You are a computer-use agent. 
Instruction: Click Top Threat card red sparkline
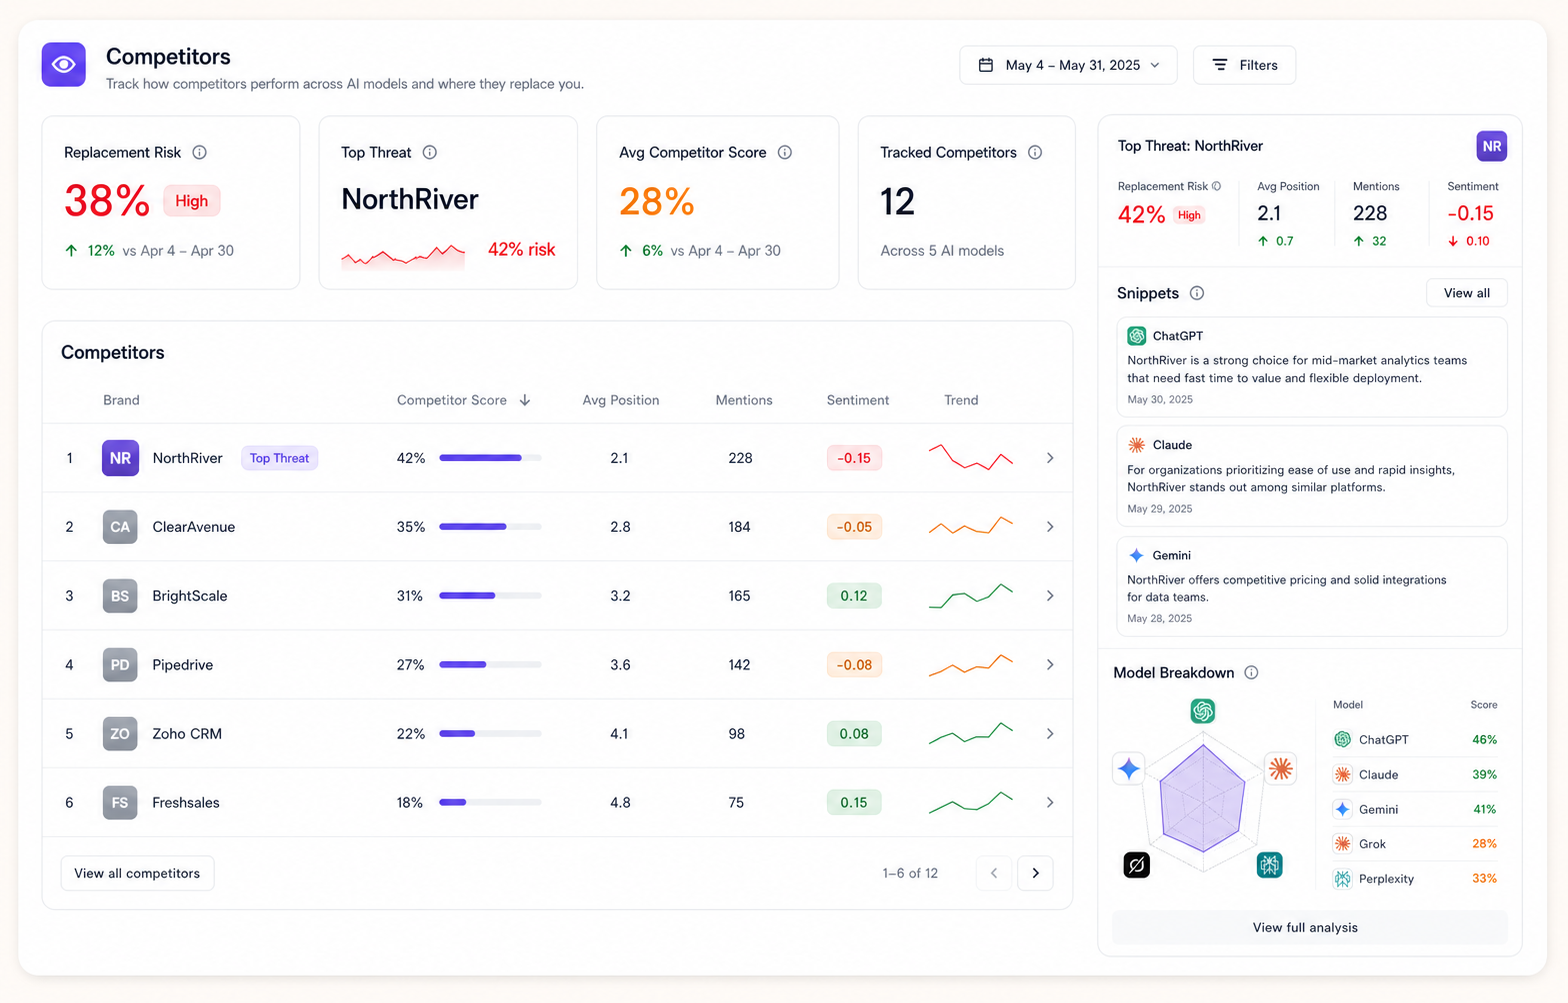click(403, 256)
